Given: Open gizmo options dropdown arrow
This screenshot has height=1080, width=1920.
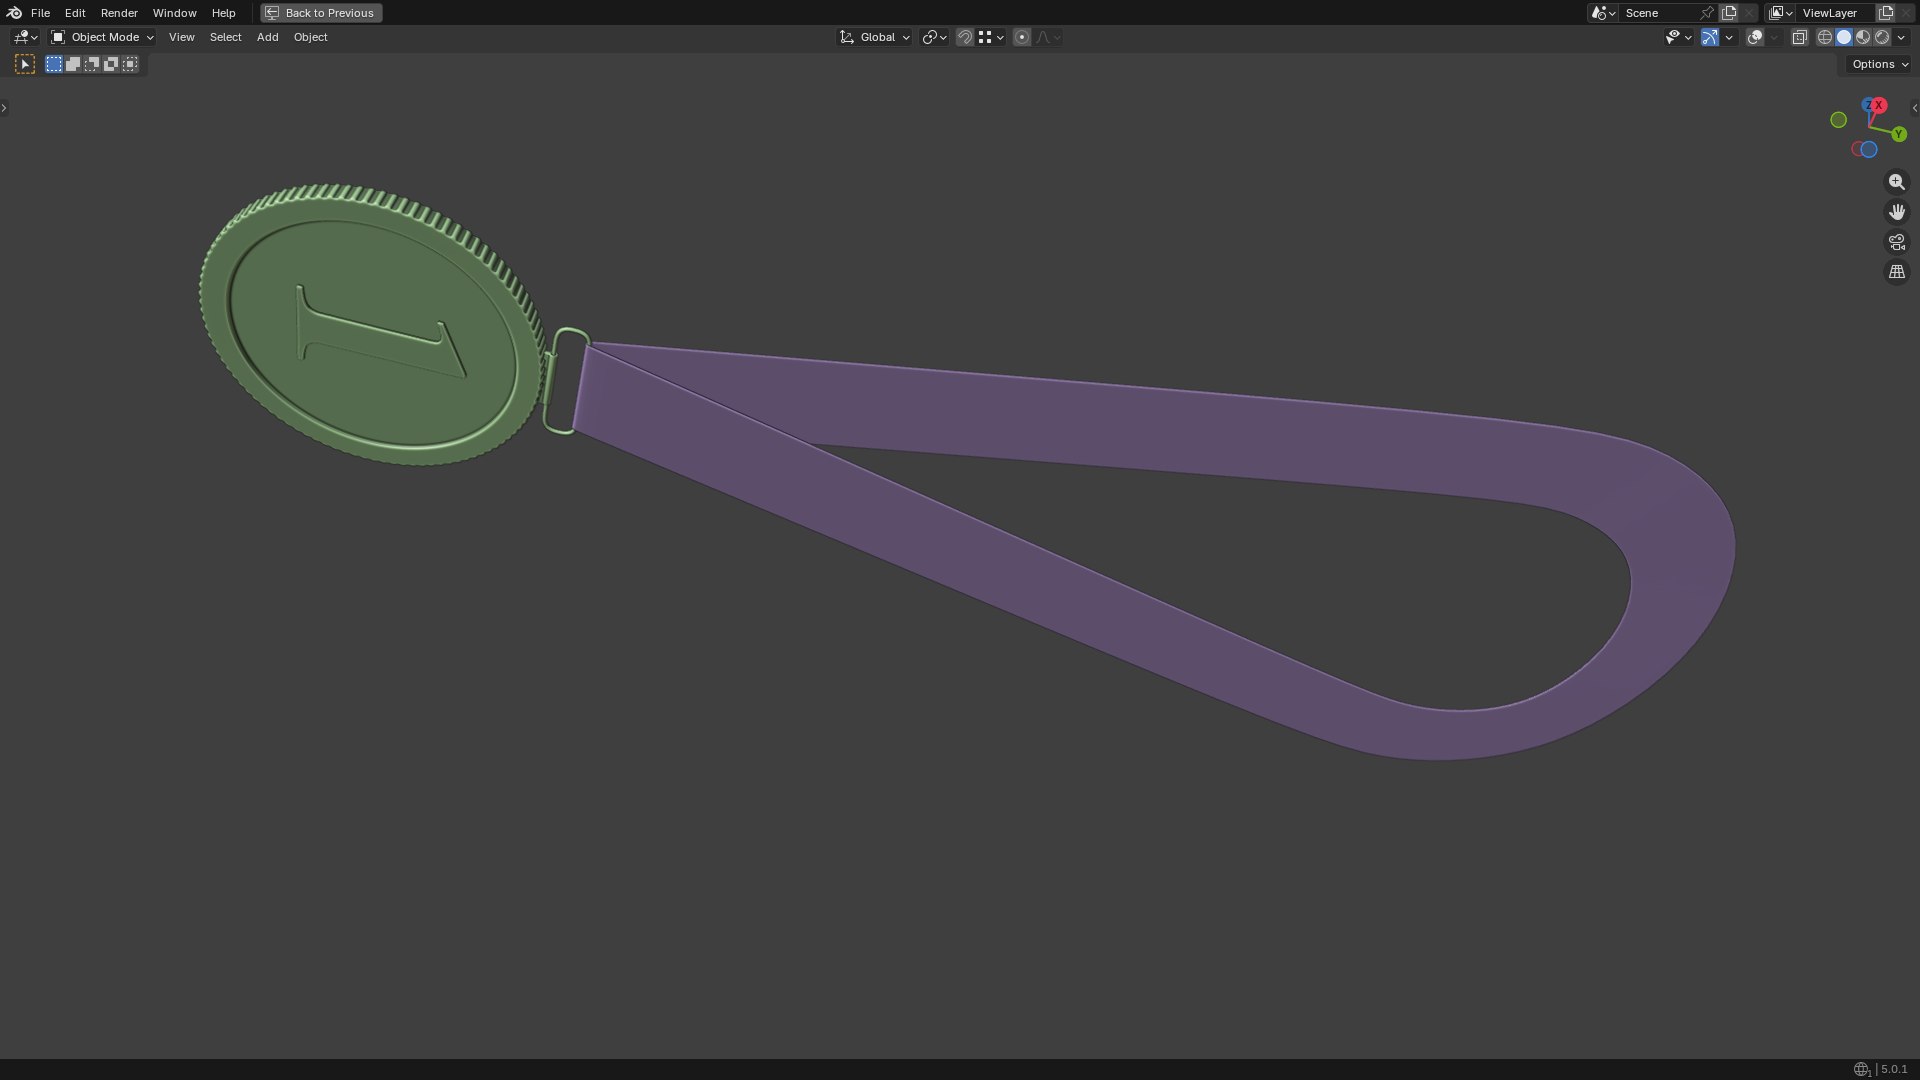Looking at the screenshot, I should (x=1729, y=37).
